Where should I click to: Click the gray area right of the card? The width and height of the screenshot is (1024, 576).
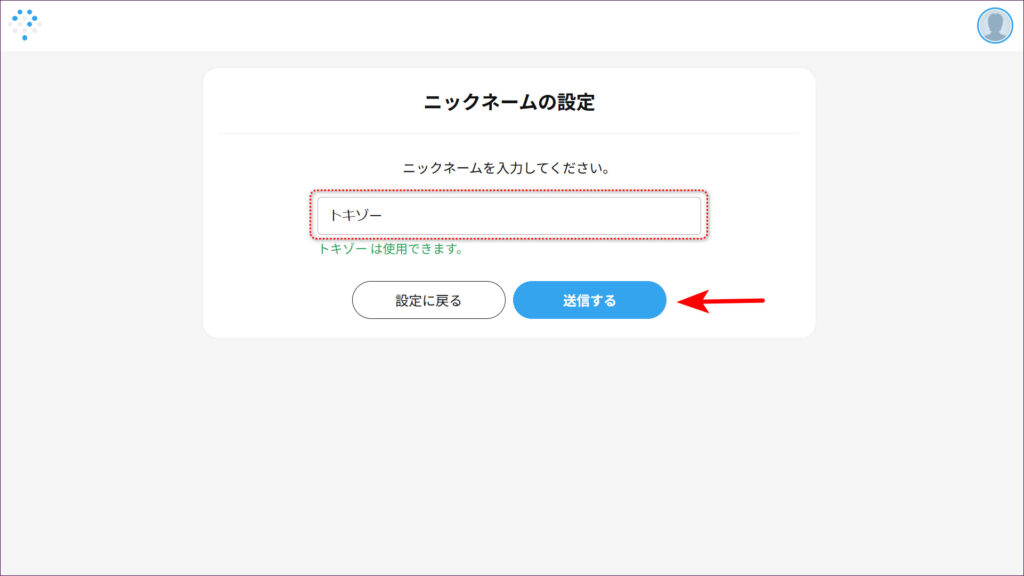pos(920,250)
